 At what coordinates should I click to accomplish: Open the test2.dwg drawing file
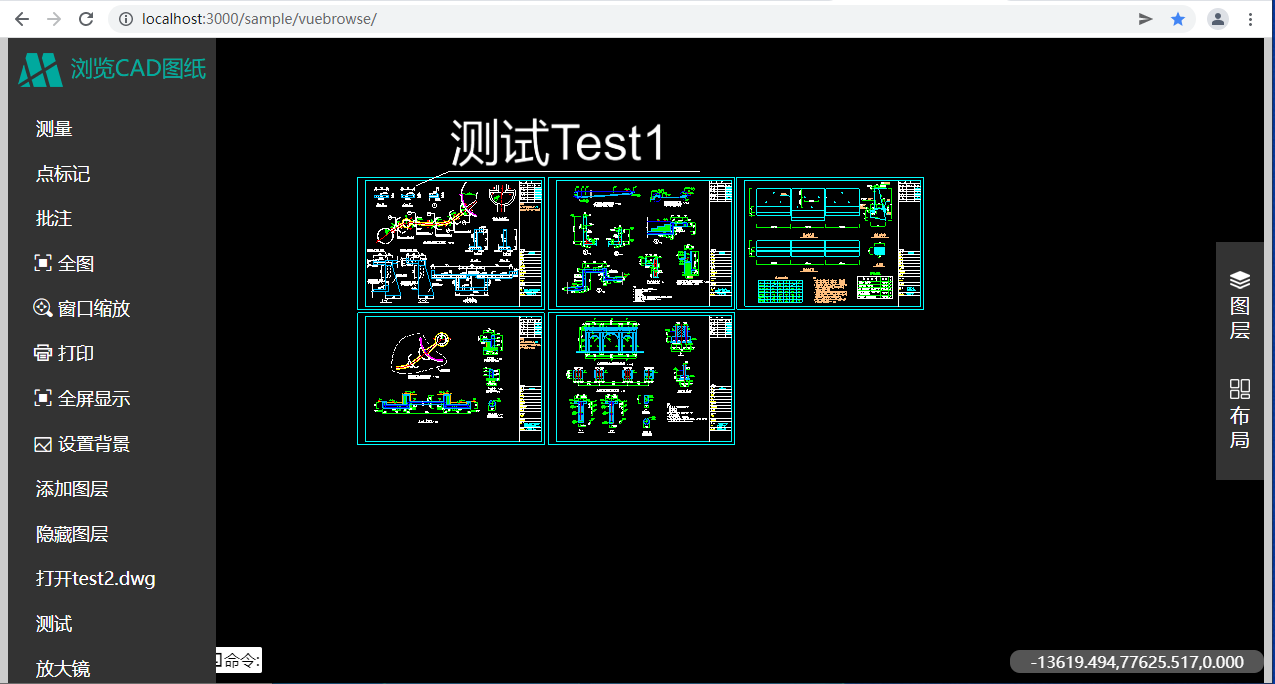click(95, 578)
